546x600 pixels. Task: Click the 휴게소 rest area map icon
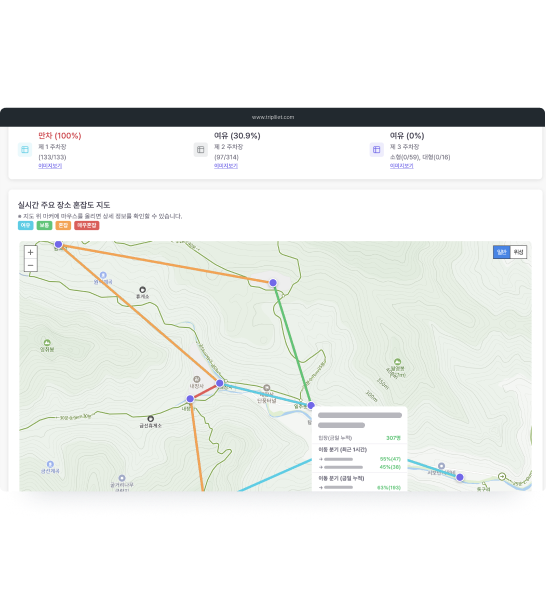point(142,290)
